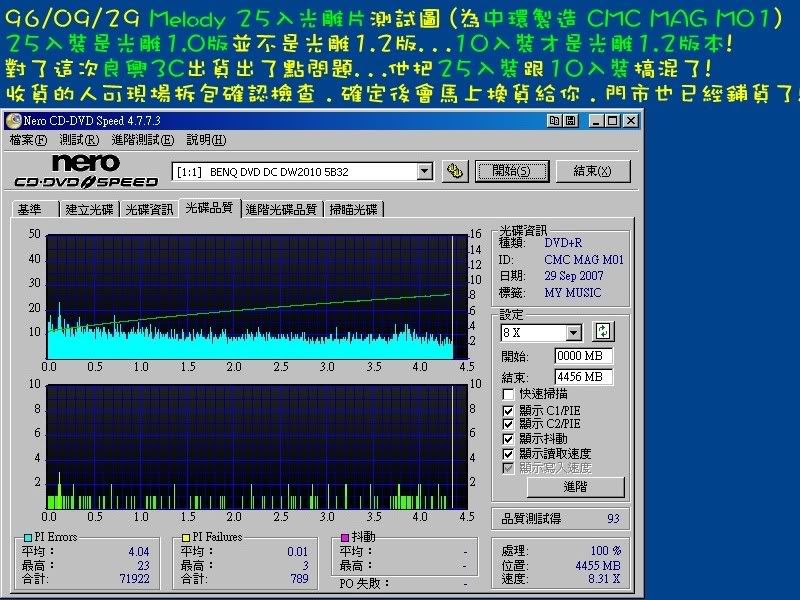The image size is (800, 600).
Task: Click the PI Failures total "789"
Action: tap(299, 579)
